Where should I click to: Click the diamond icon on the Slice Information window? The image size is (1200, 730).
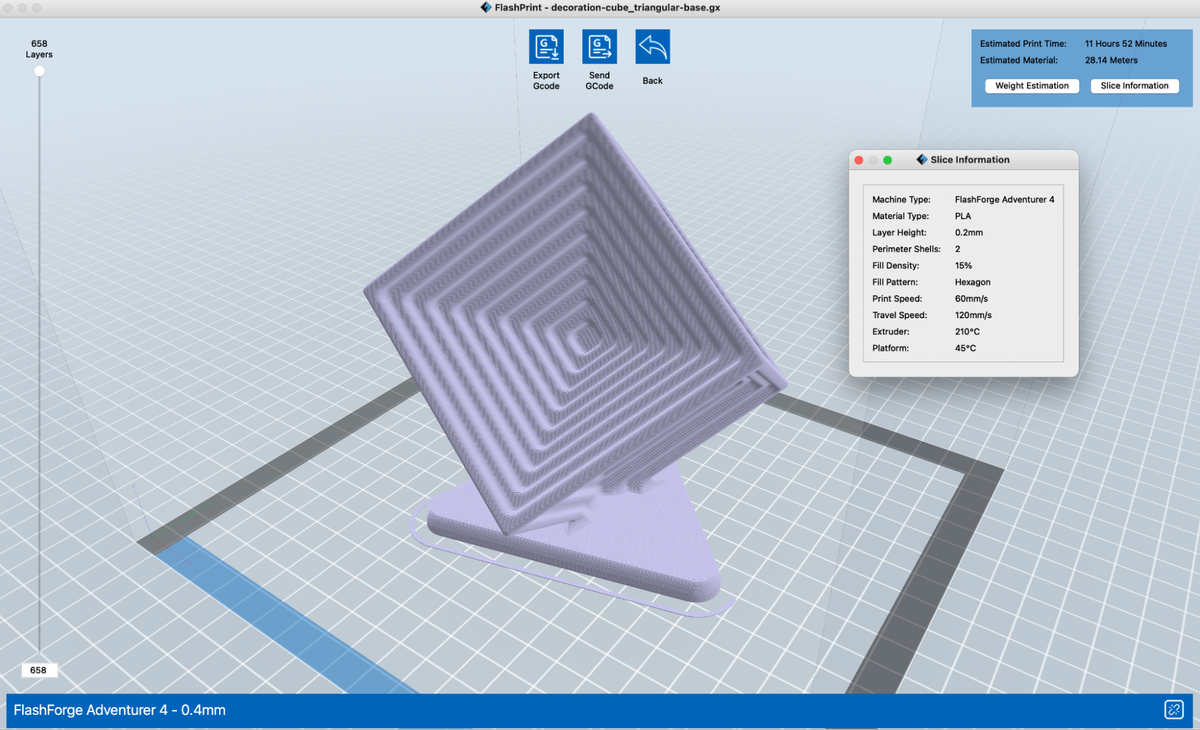922,159
